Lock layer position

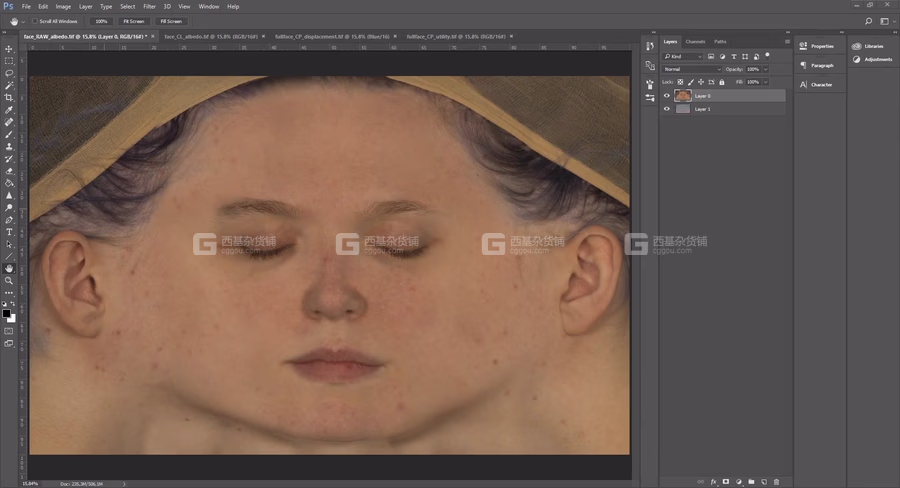(x=701, y=82)
